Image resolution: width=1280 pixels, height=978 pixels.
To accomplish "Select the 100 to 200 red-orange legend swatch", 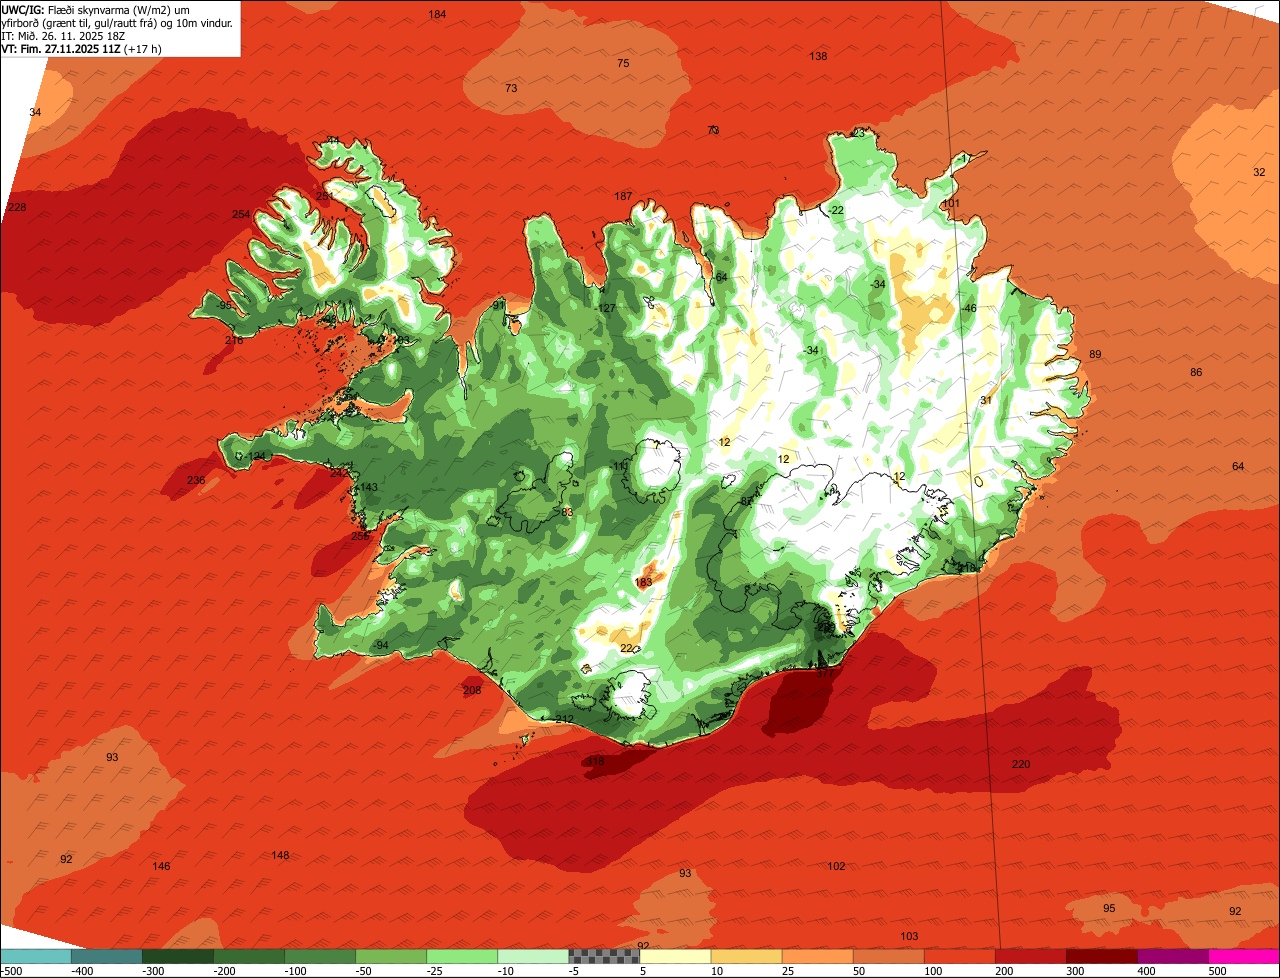I will pyautogui.click(x=959, y=956).
